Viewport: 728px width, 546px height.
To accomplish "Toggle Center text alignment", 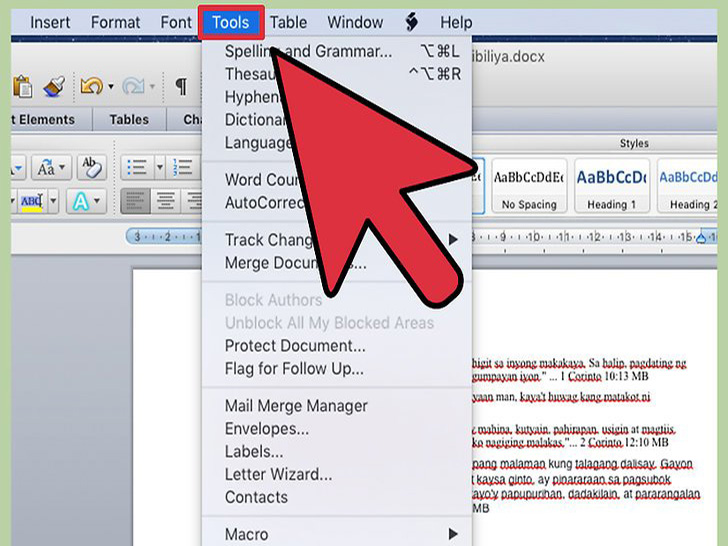I will [165, 202].
